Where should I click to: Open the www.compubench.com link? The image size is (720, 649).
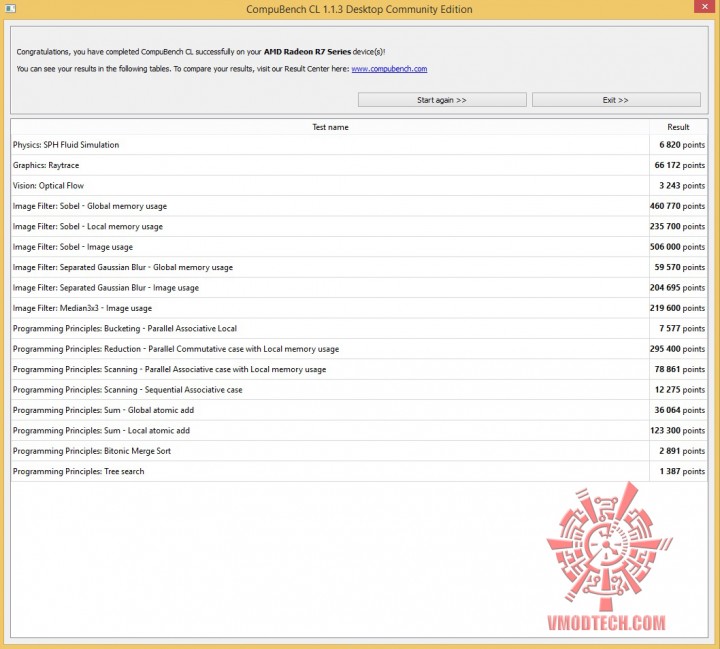(389, 69)
